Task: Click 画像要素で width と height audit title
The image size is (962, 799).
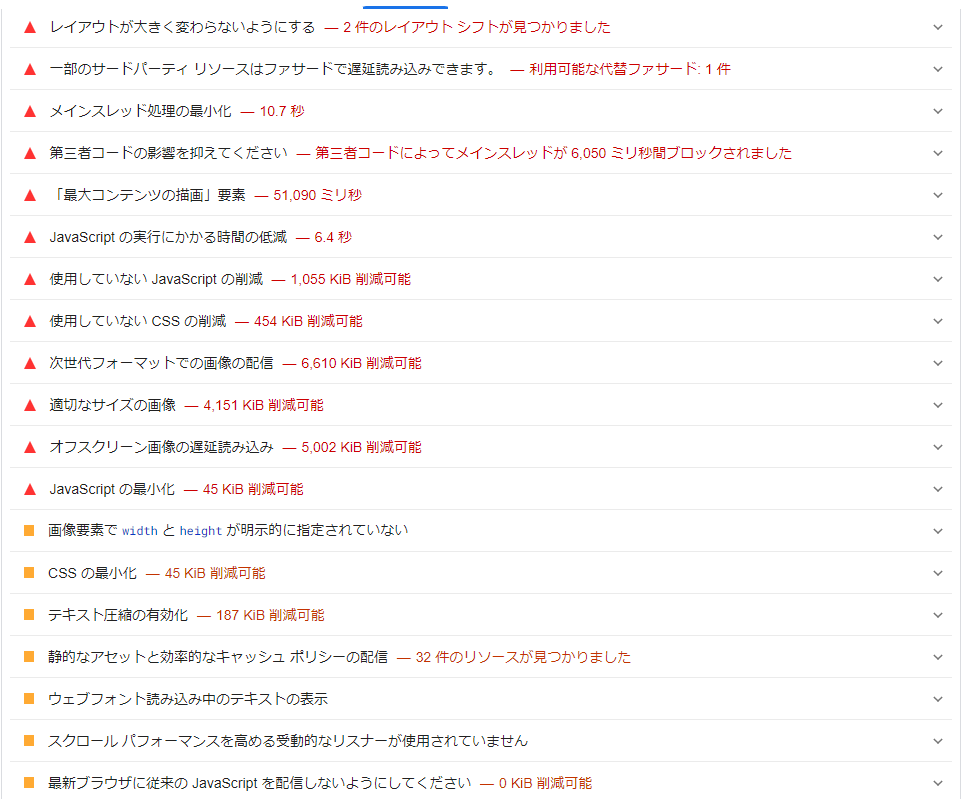Action: point(228,530)
